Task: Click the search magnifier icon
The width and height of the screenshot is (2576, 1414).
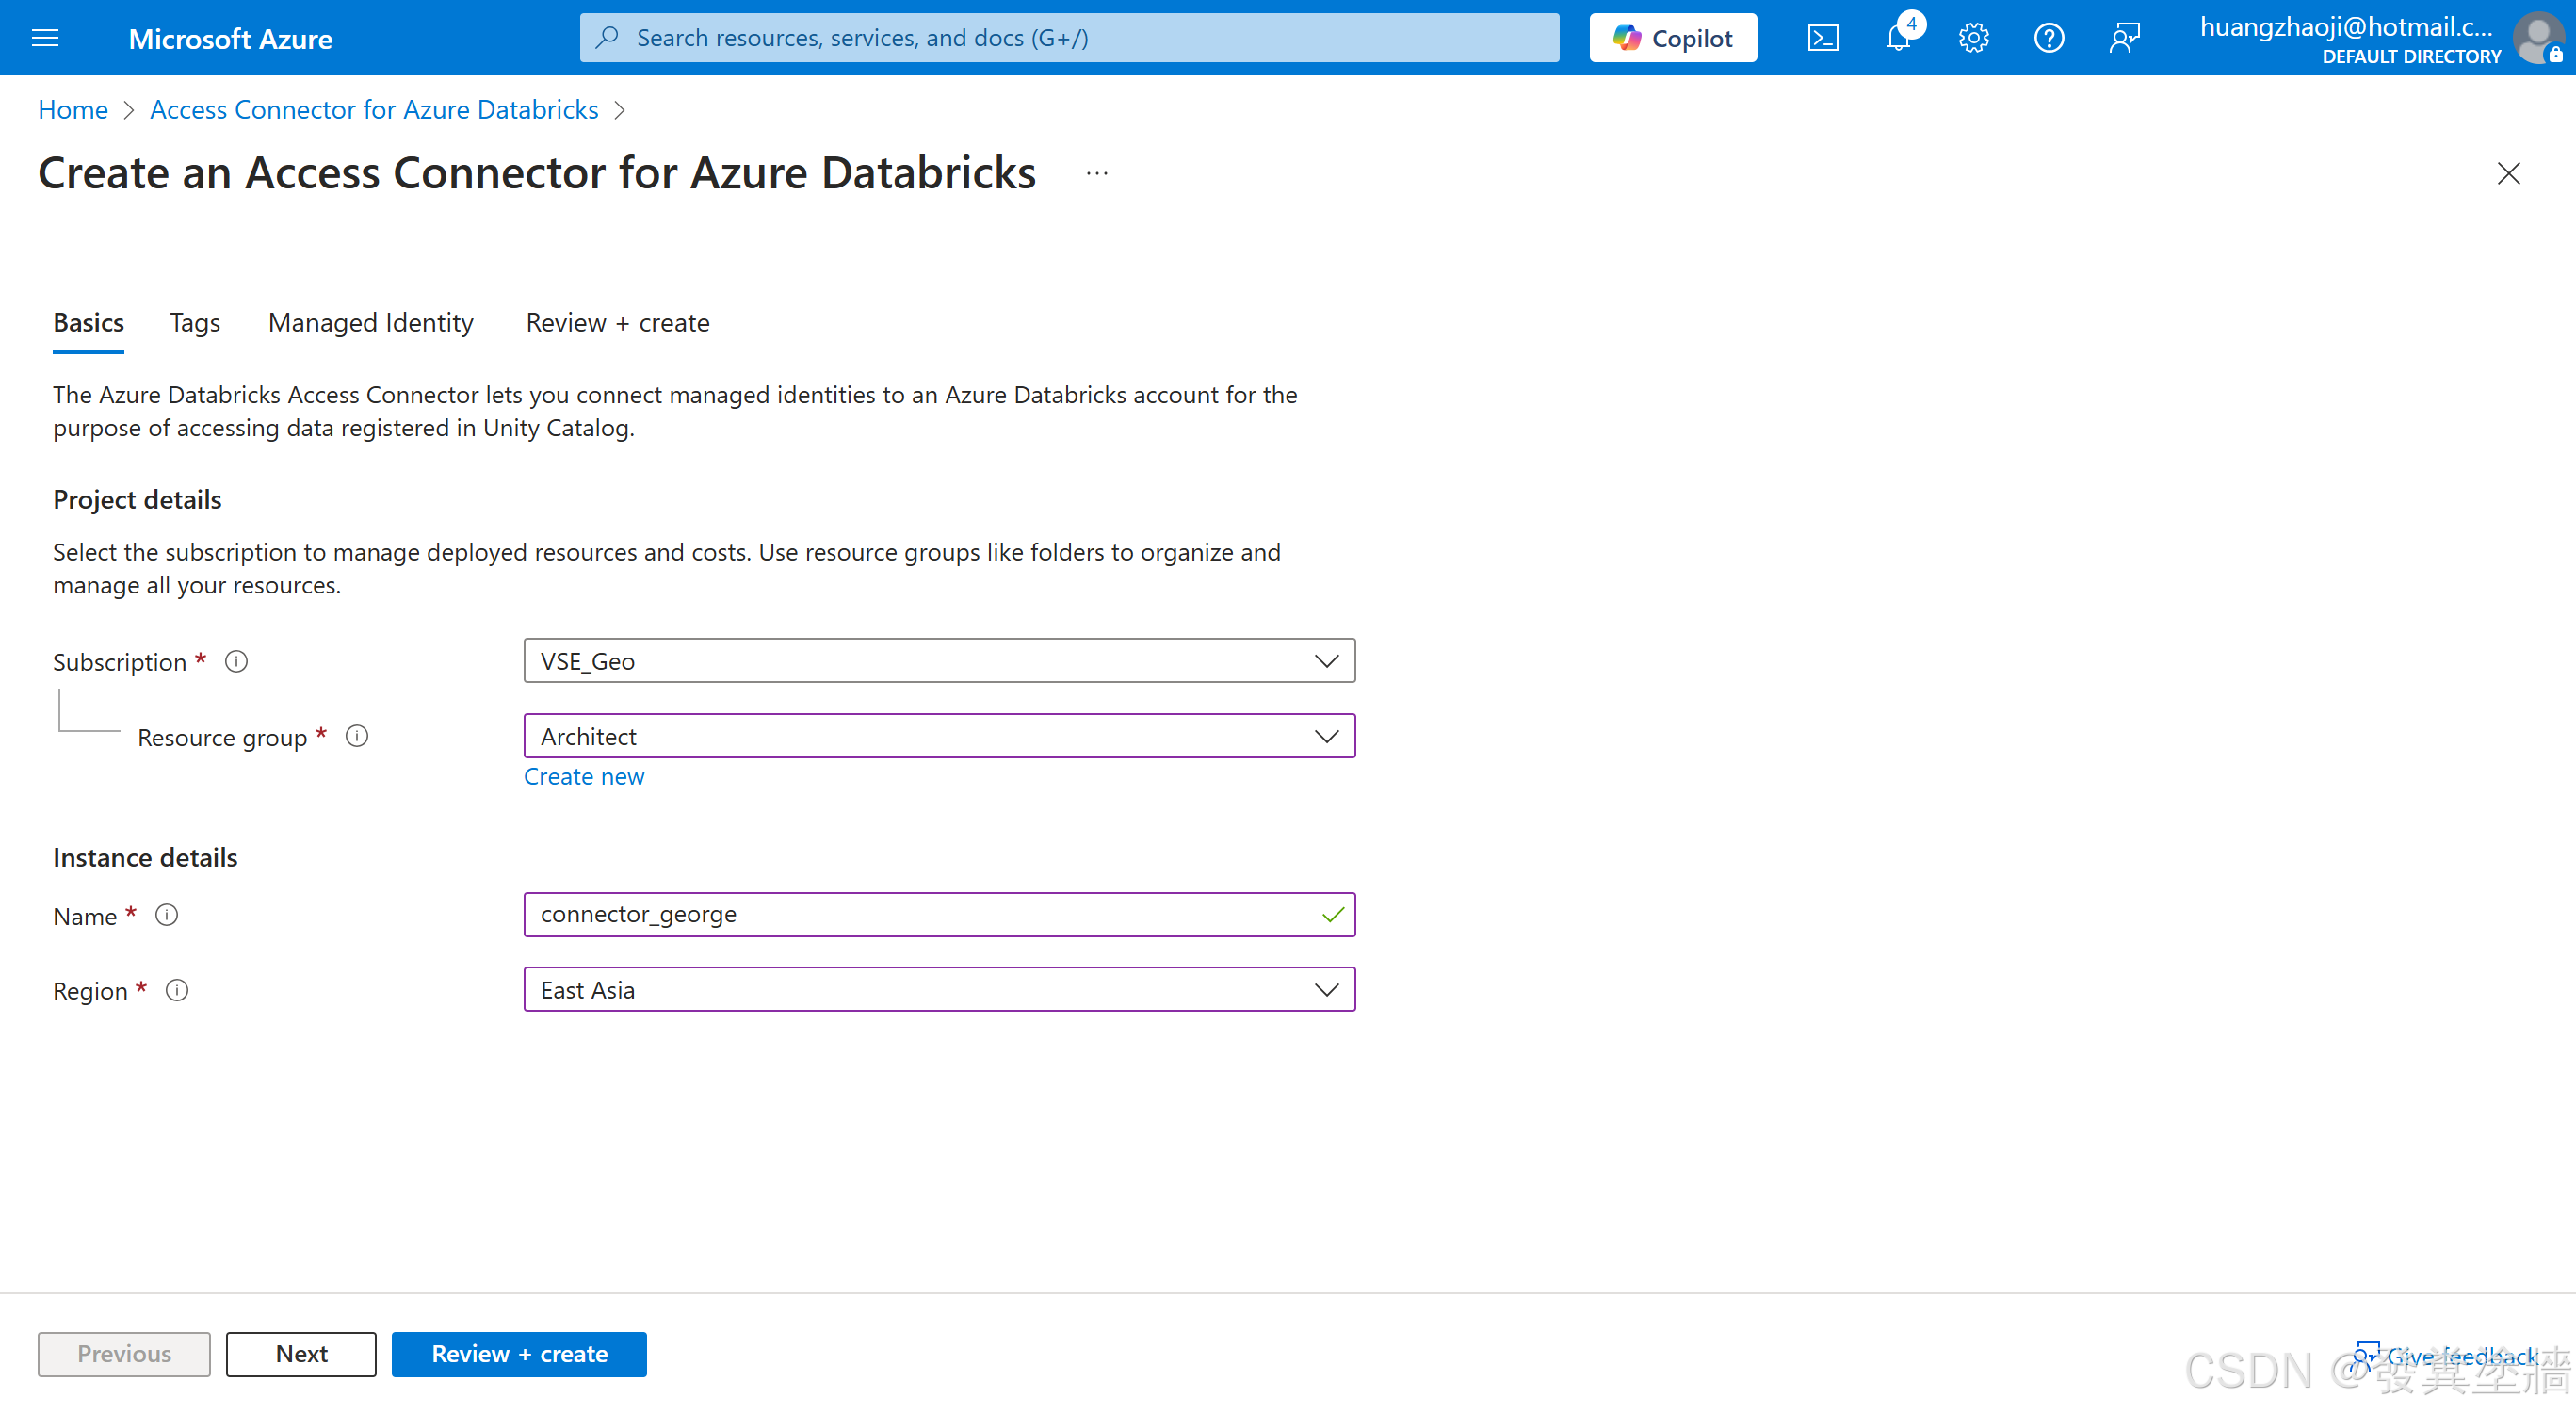Action: 607,38
